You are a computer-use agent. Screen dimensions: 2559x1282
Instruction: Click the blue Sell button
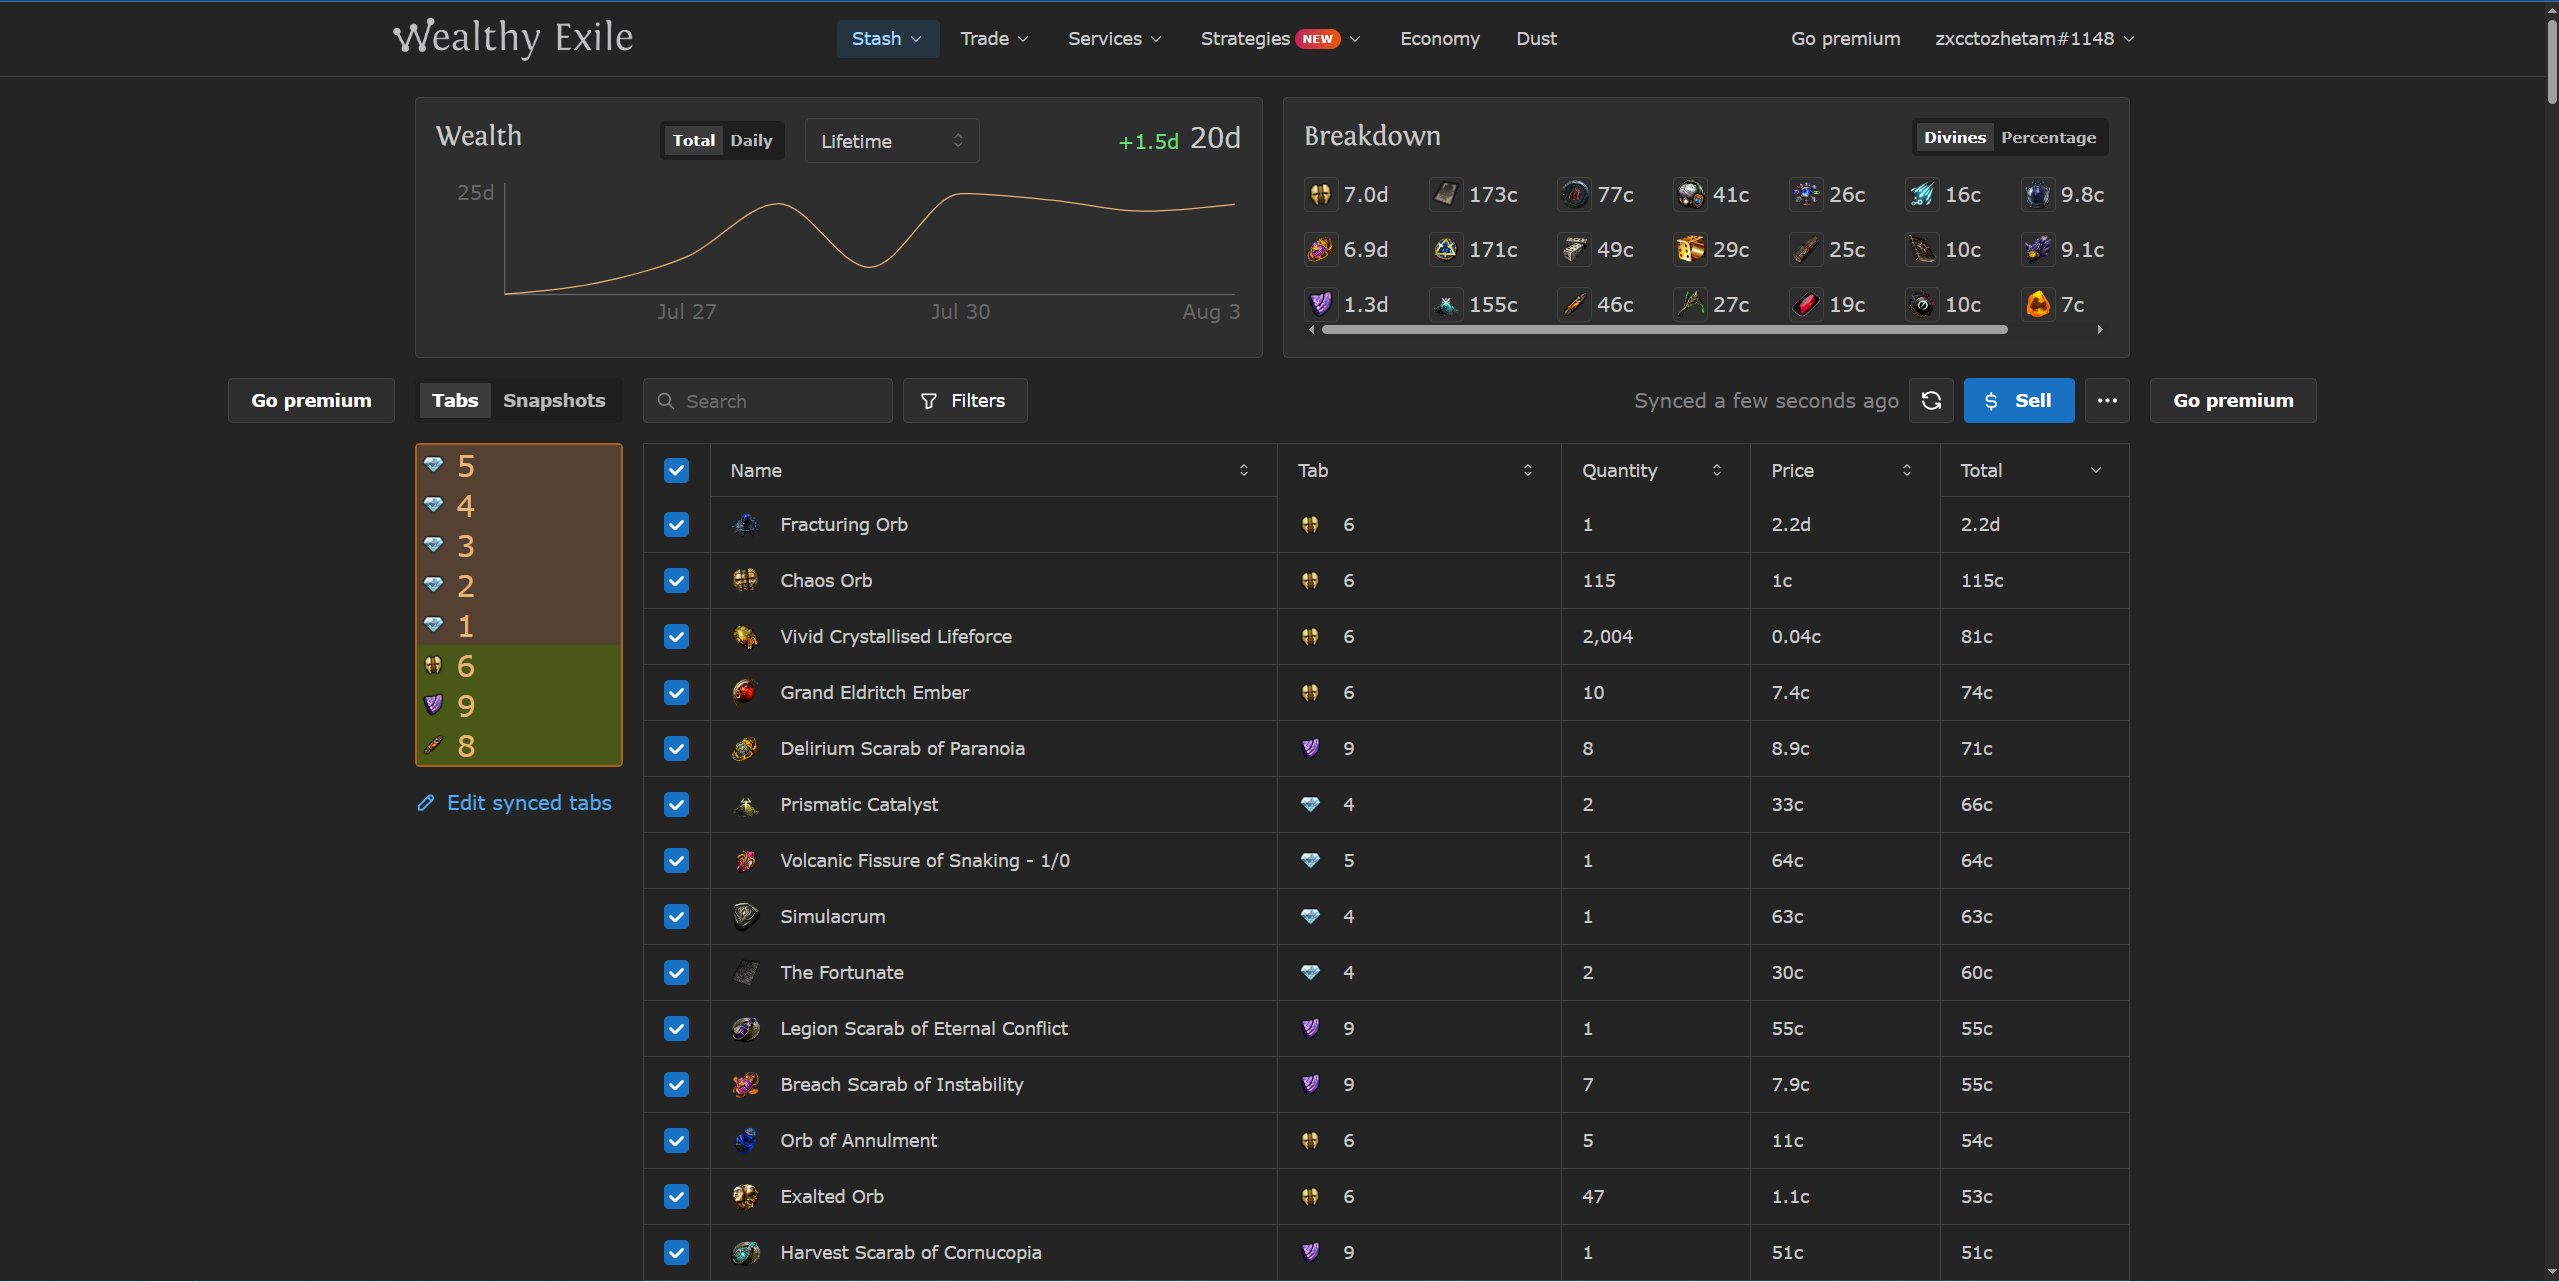click(x=2018, y=401)
